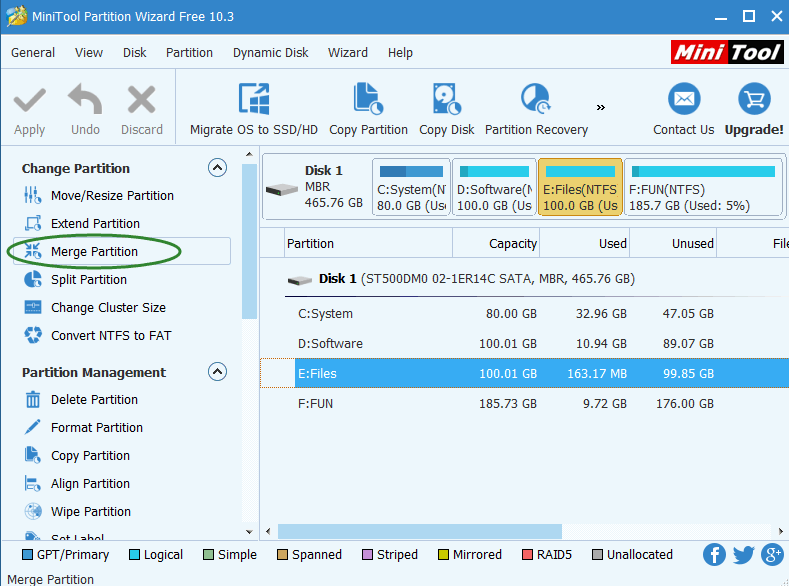Select Change Cluster Size action
The image size is (789, 586).
point(108,308)
